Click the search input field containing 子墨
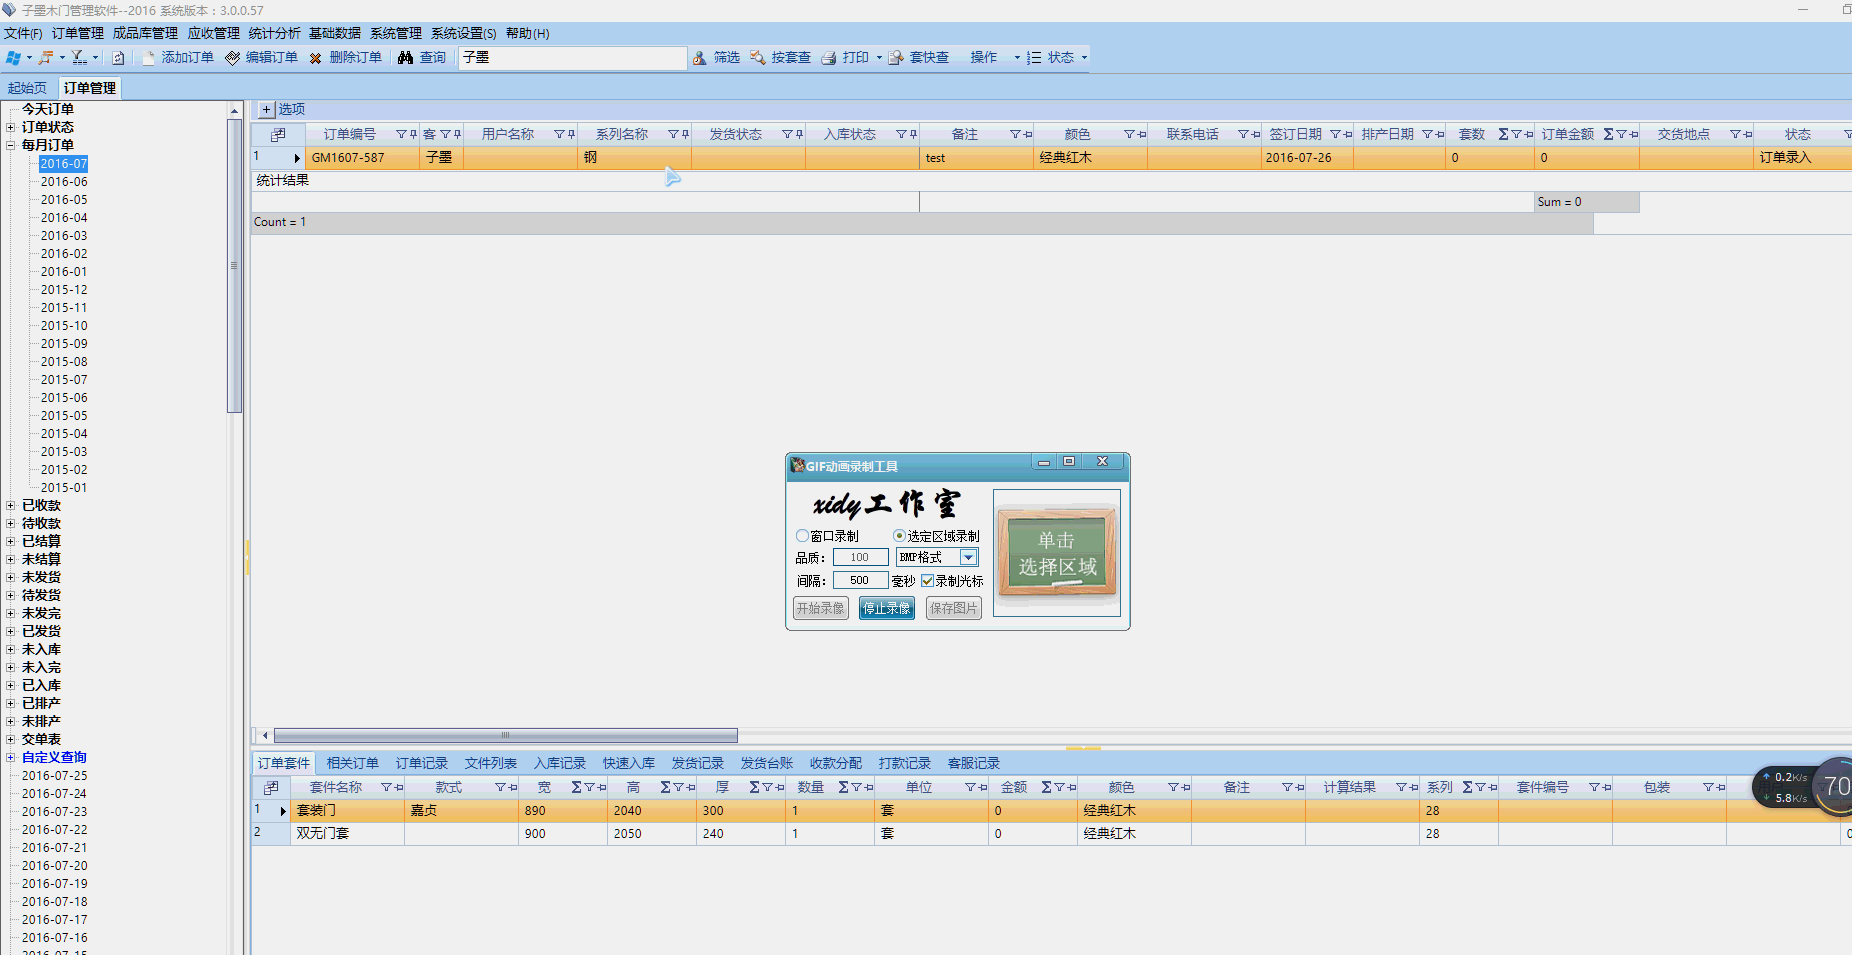 (572, 58)
